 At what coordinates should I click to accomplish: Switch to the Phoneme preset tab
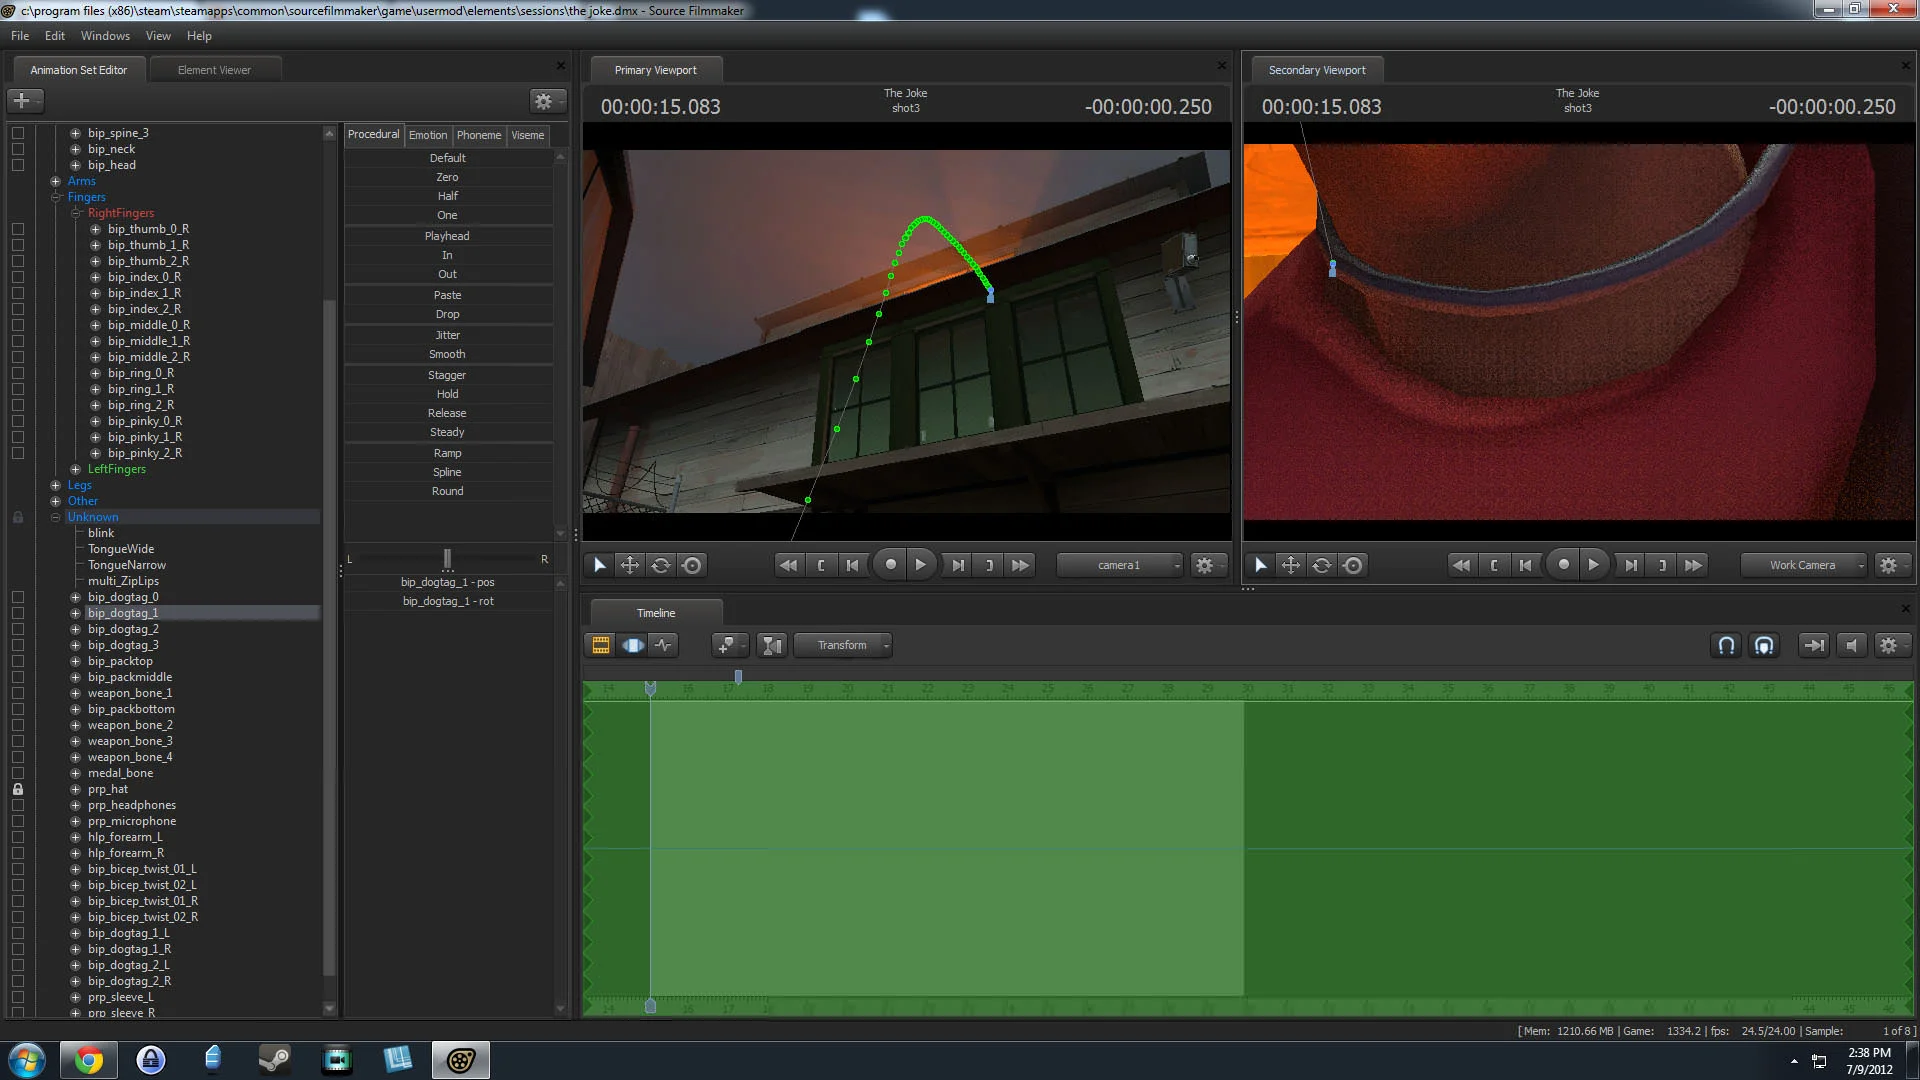[479, 135]
